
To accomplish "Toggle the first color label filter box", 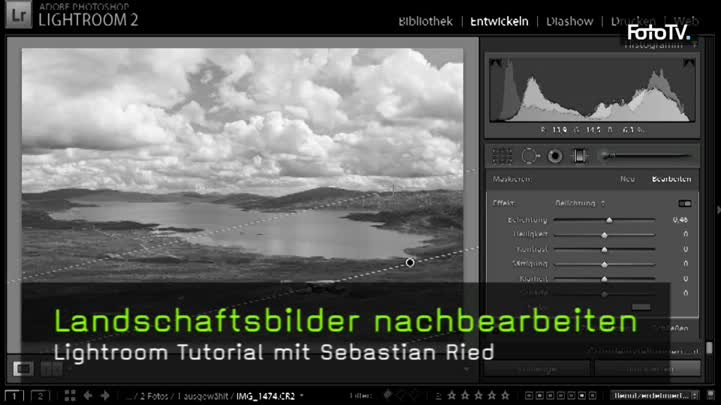I will pos(529,395).
